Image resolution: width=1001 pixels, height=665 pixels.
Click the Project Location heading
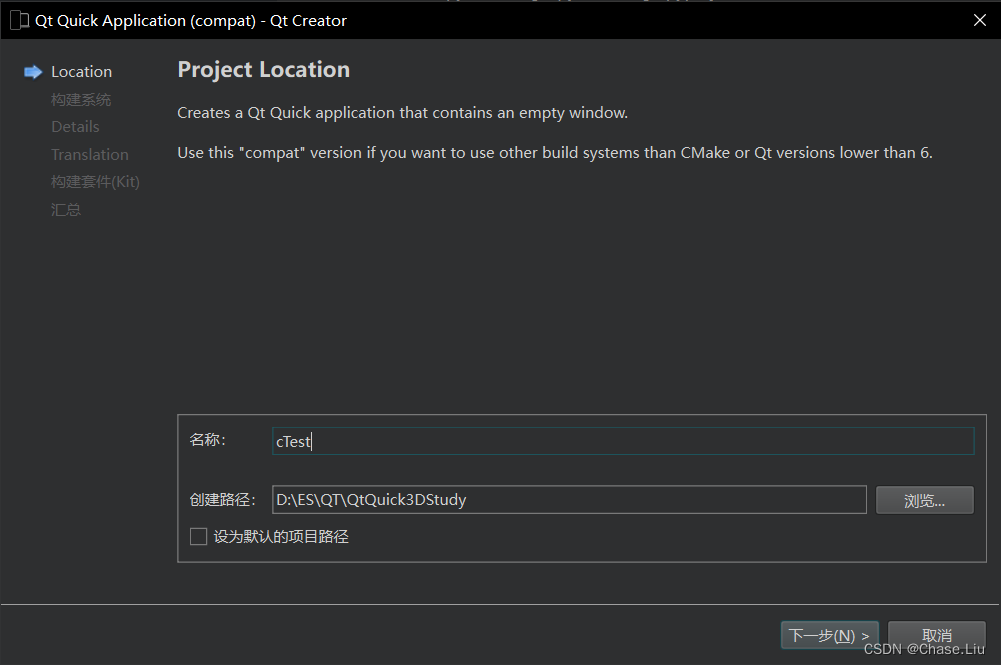pyautogui.click(x=263, y=69)
